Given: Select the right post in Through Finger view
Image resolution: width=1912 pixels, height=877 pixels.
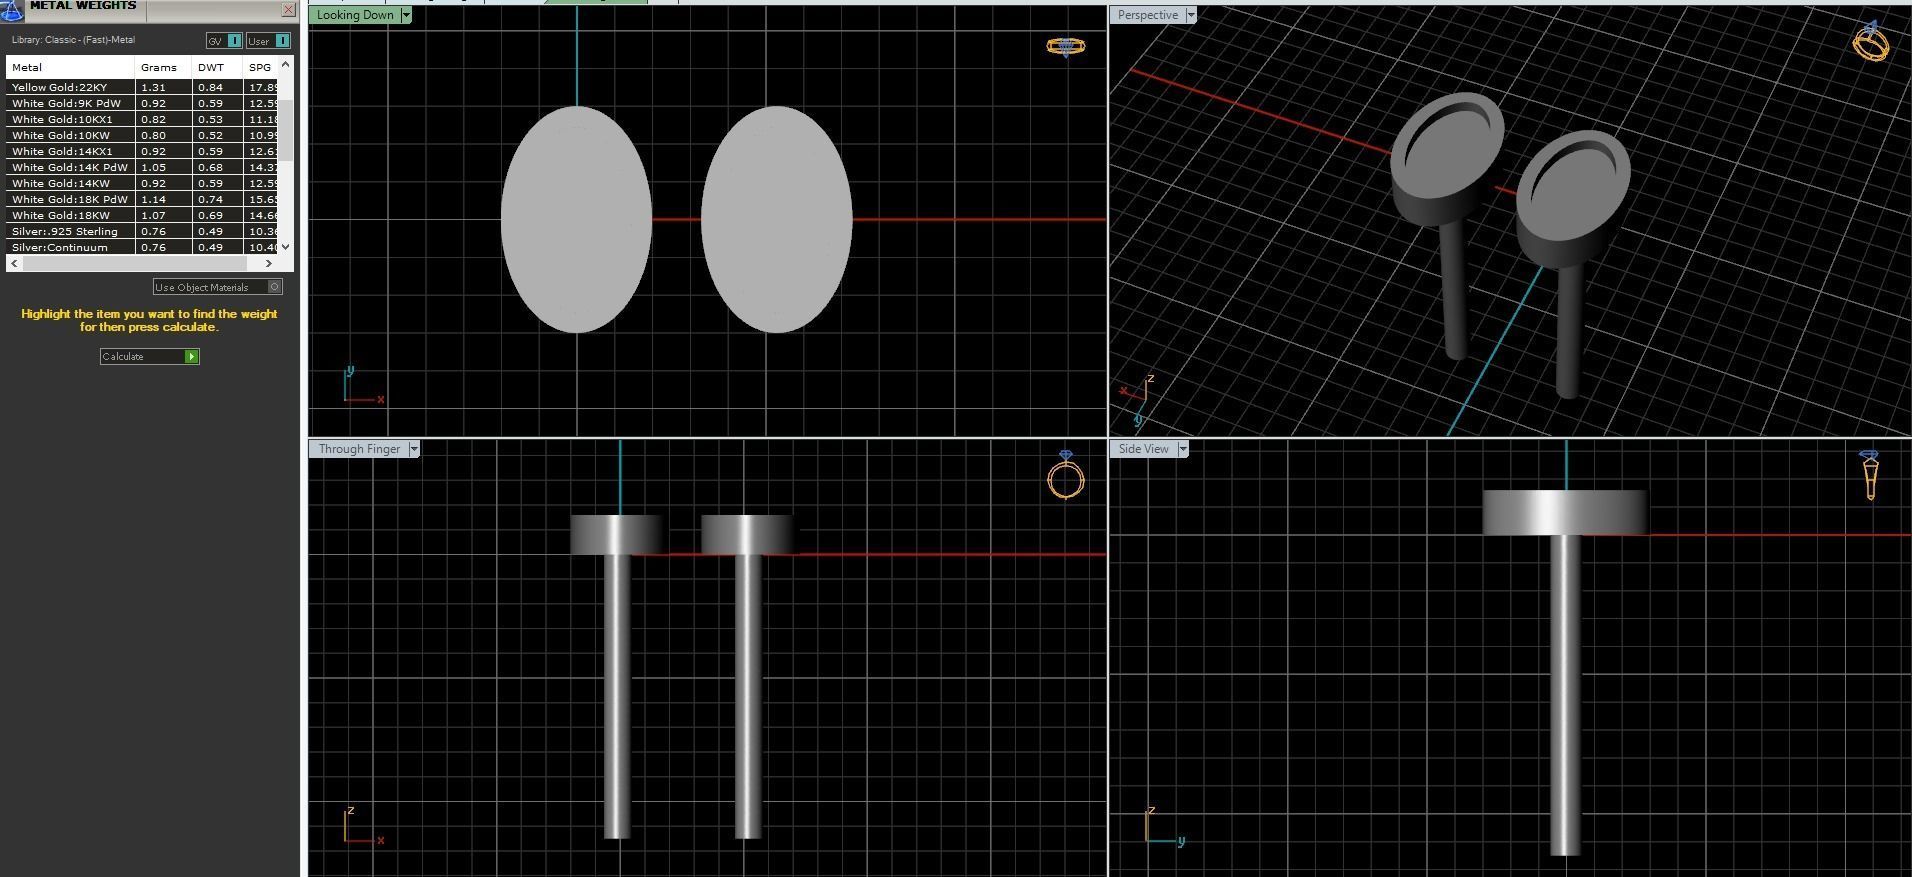Looking at the screenshot, I should (748, 695).
